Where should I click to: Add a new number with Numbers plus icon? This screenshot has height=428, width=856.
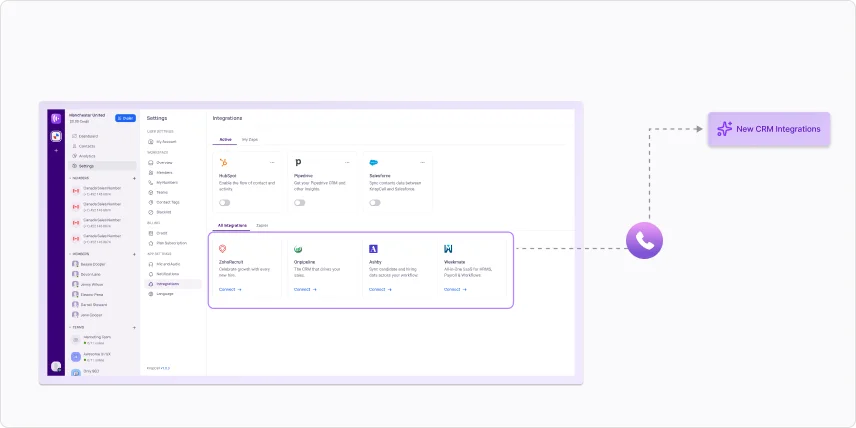tap(134, 178)
